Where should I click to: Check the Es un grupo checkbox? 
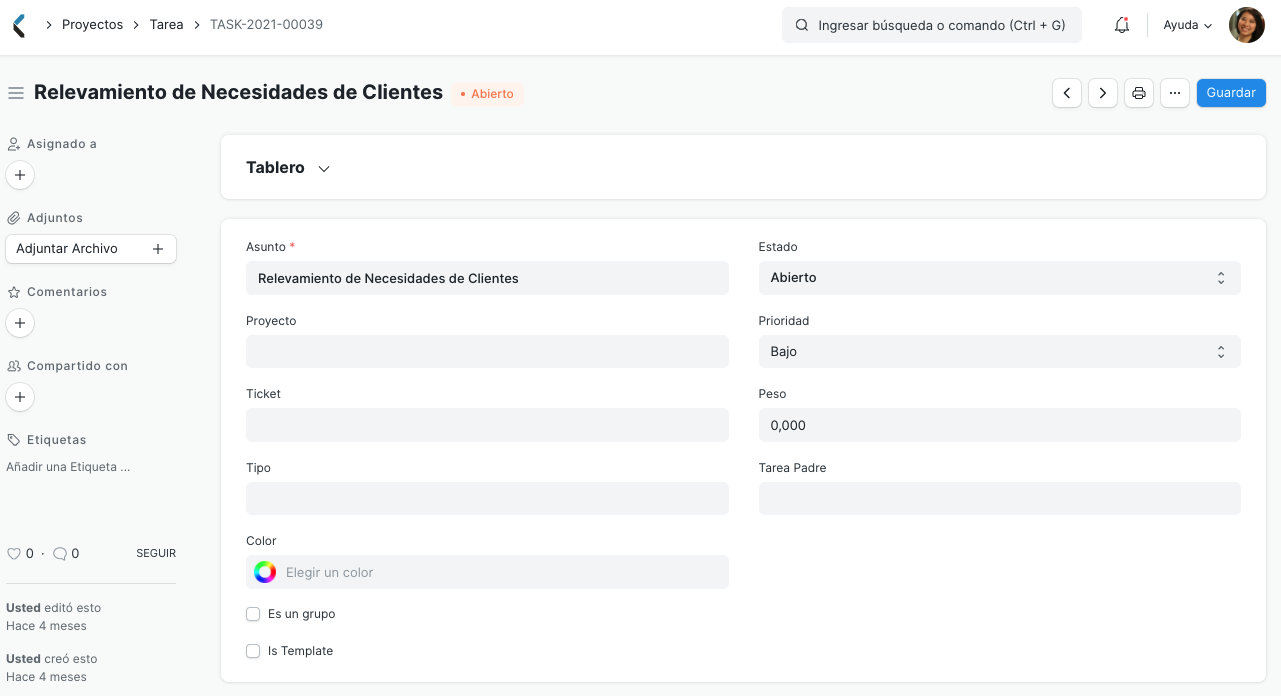pyautogui.click(x=253, y=614)
